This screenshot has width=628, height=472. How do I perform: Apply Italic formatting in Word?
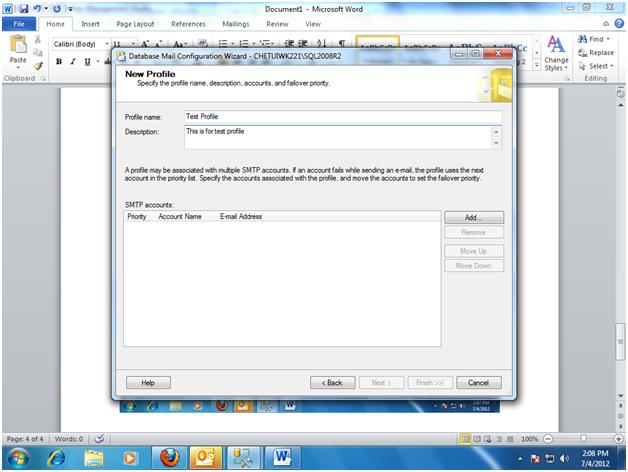pos(73,62)
